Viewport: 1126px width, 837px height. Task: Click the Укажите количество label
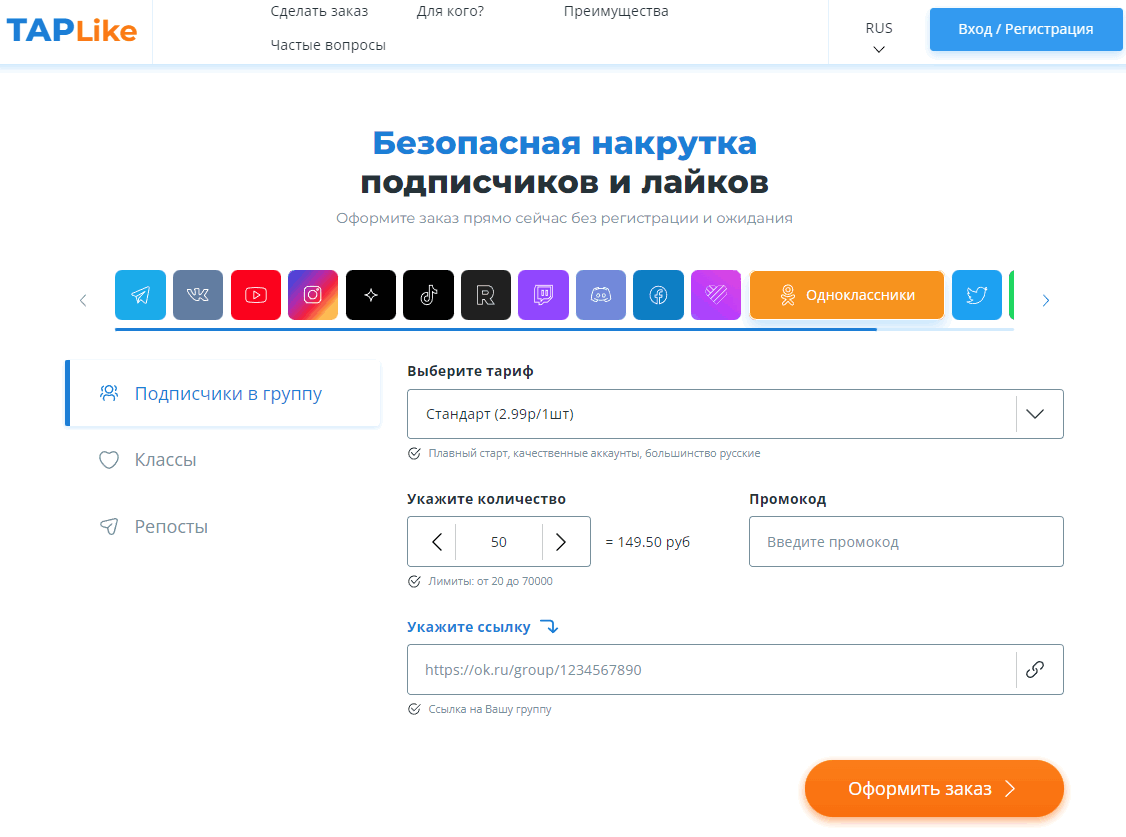(486, 499)
